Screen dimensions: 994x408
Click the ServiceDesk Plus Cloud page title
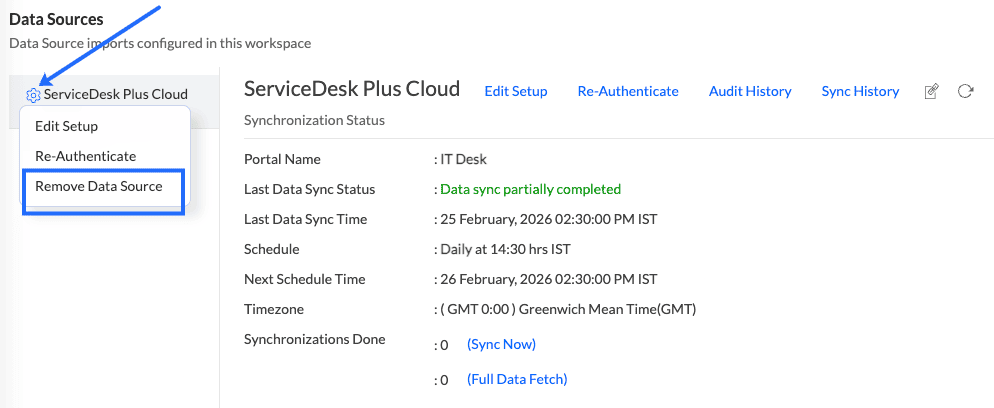352,89
